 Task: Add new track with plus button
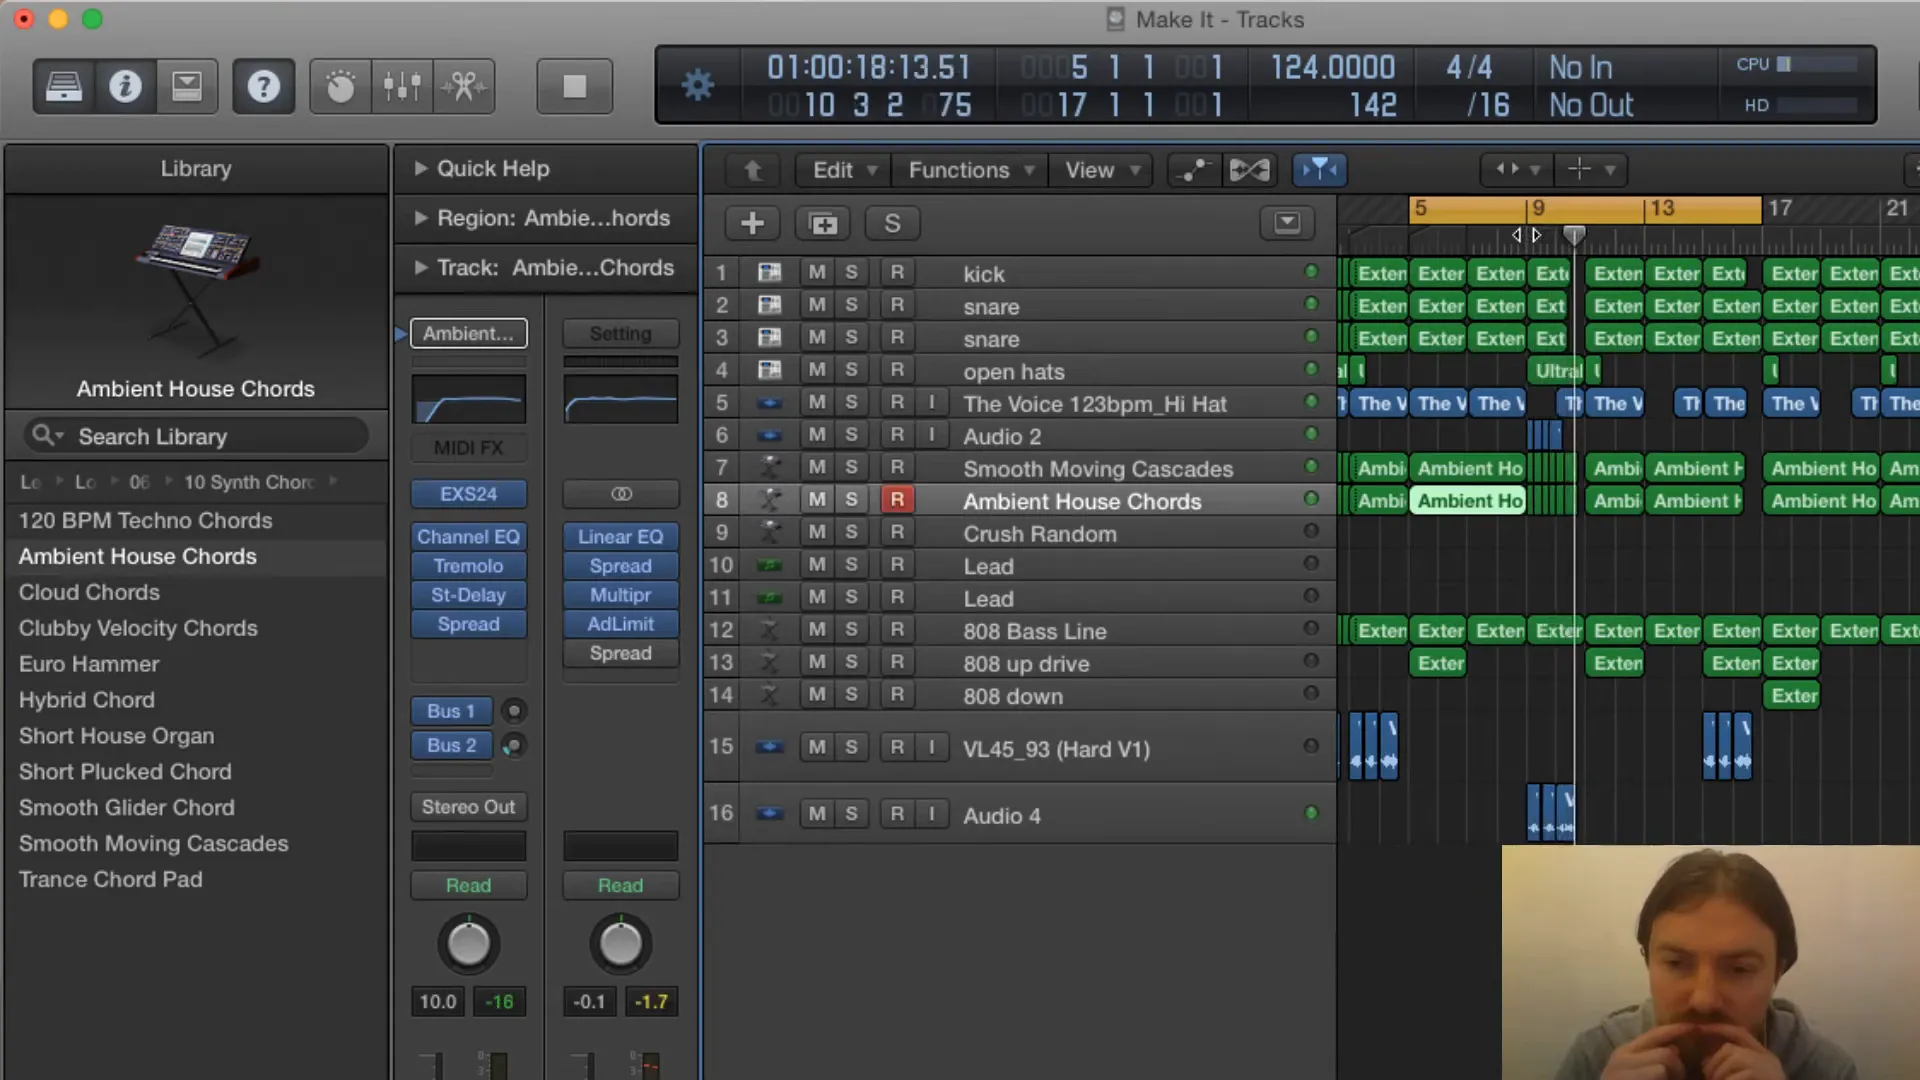[753, 223]
